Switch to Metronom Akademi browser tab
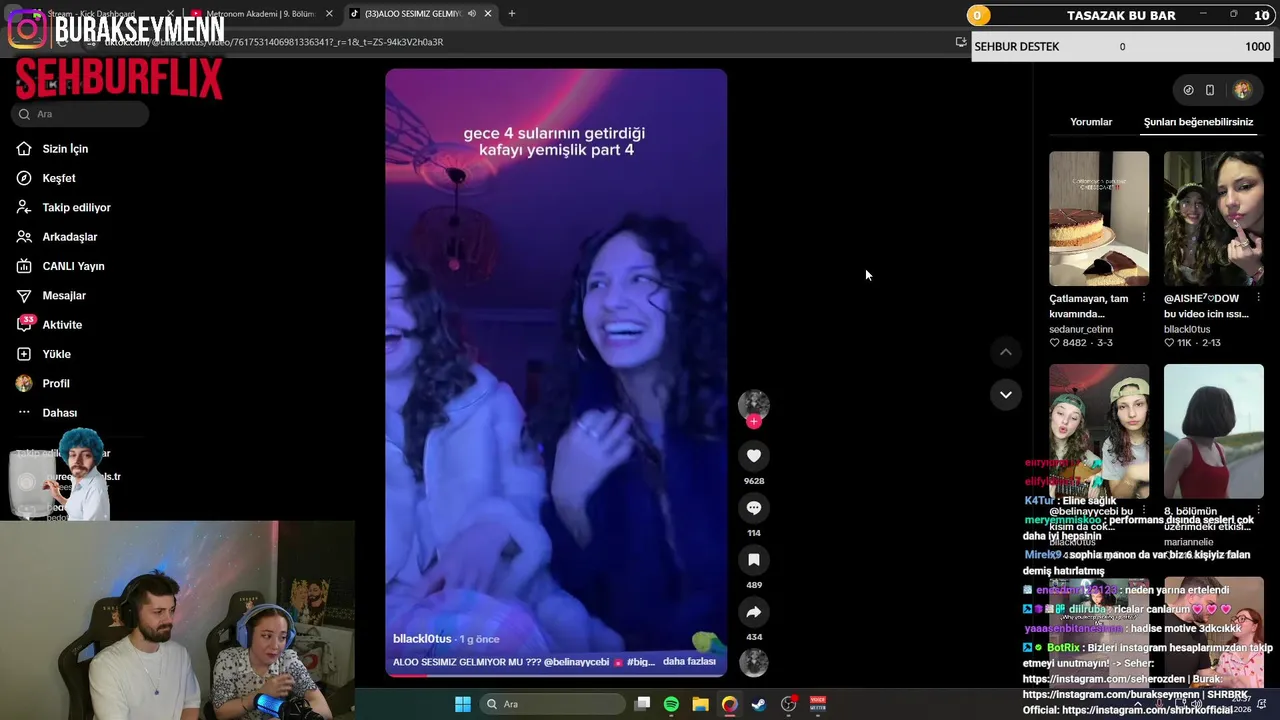1280x720 pixels. (x=262, y=14)
